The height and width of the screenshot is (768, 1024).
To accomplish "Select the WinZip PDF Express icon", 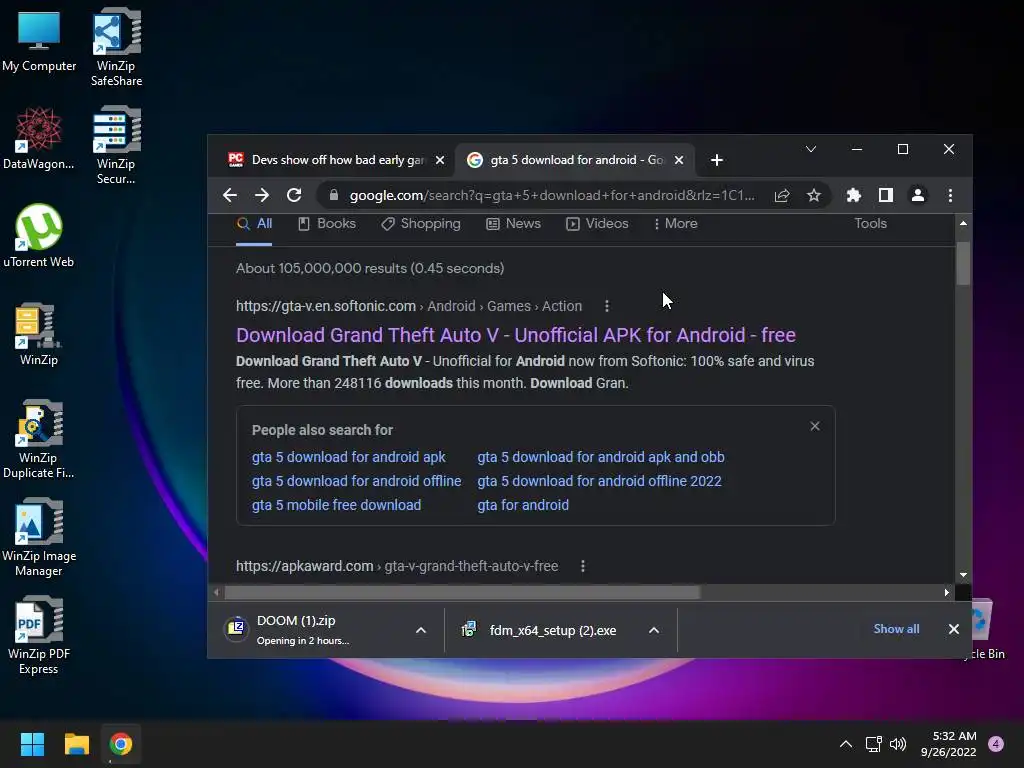I will 39,635.
